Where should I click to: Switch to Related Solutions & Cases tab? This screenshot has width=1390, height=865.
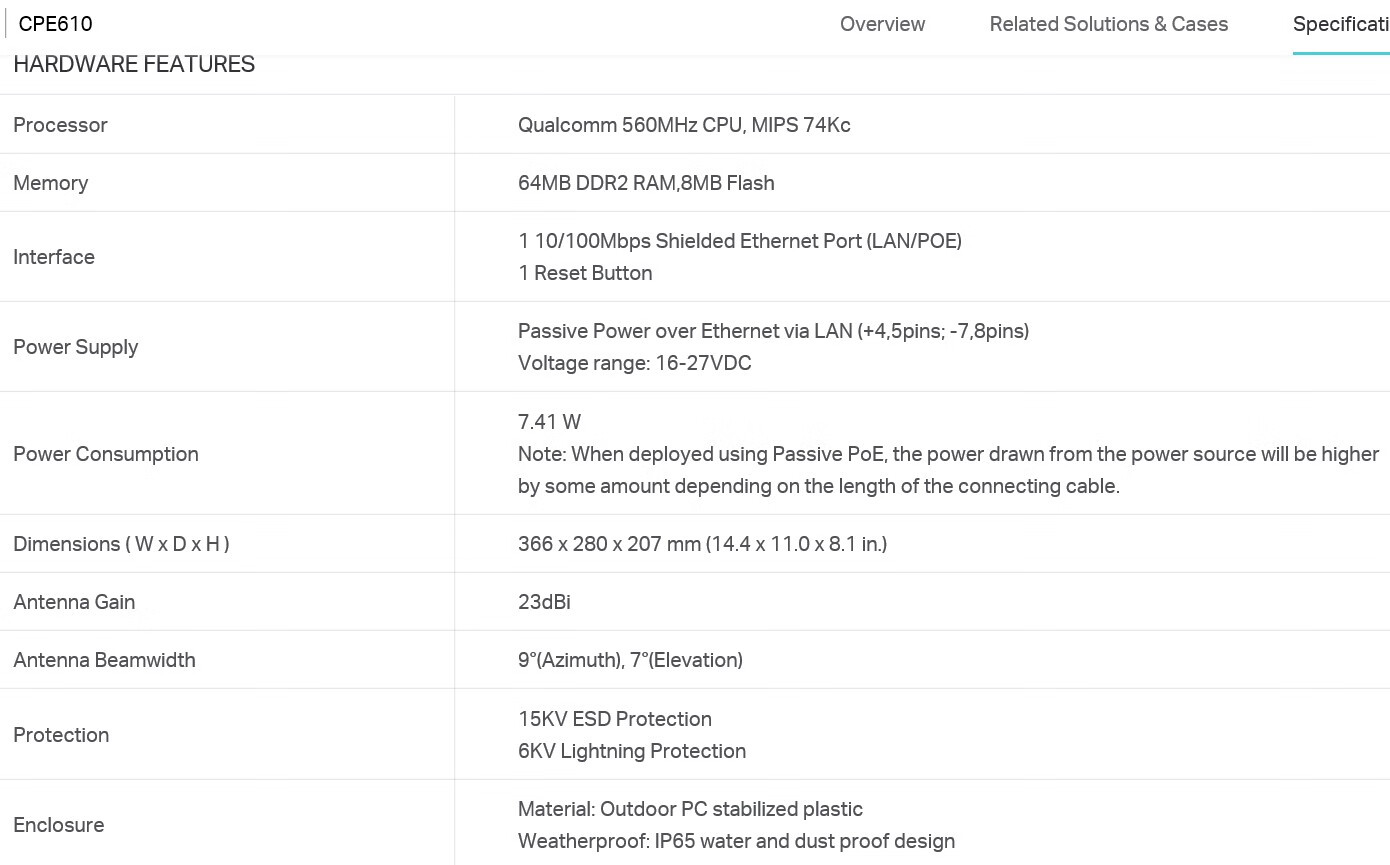click(x=1109, y=24)
